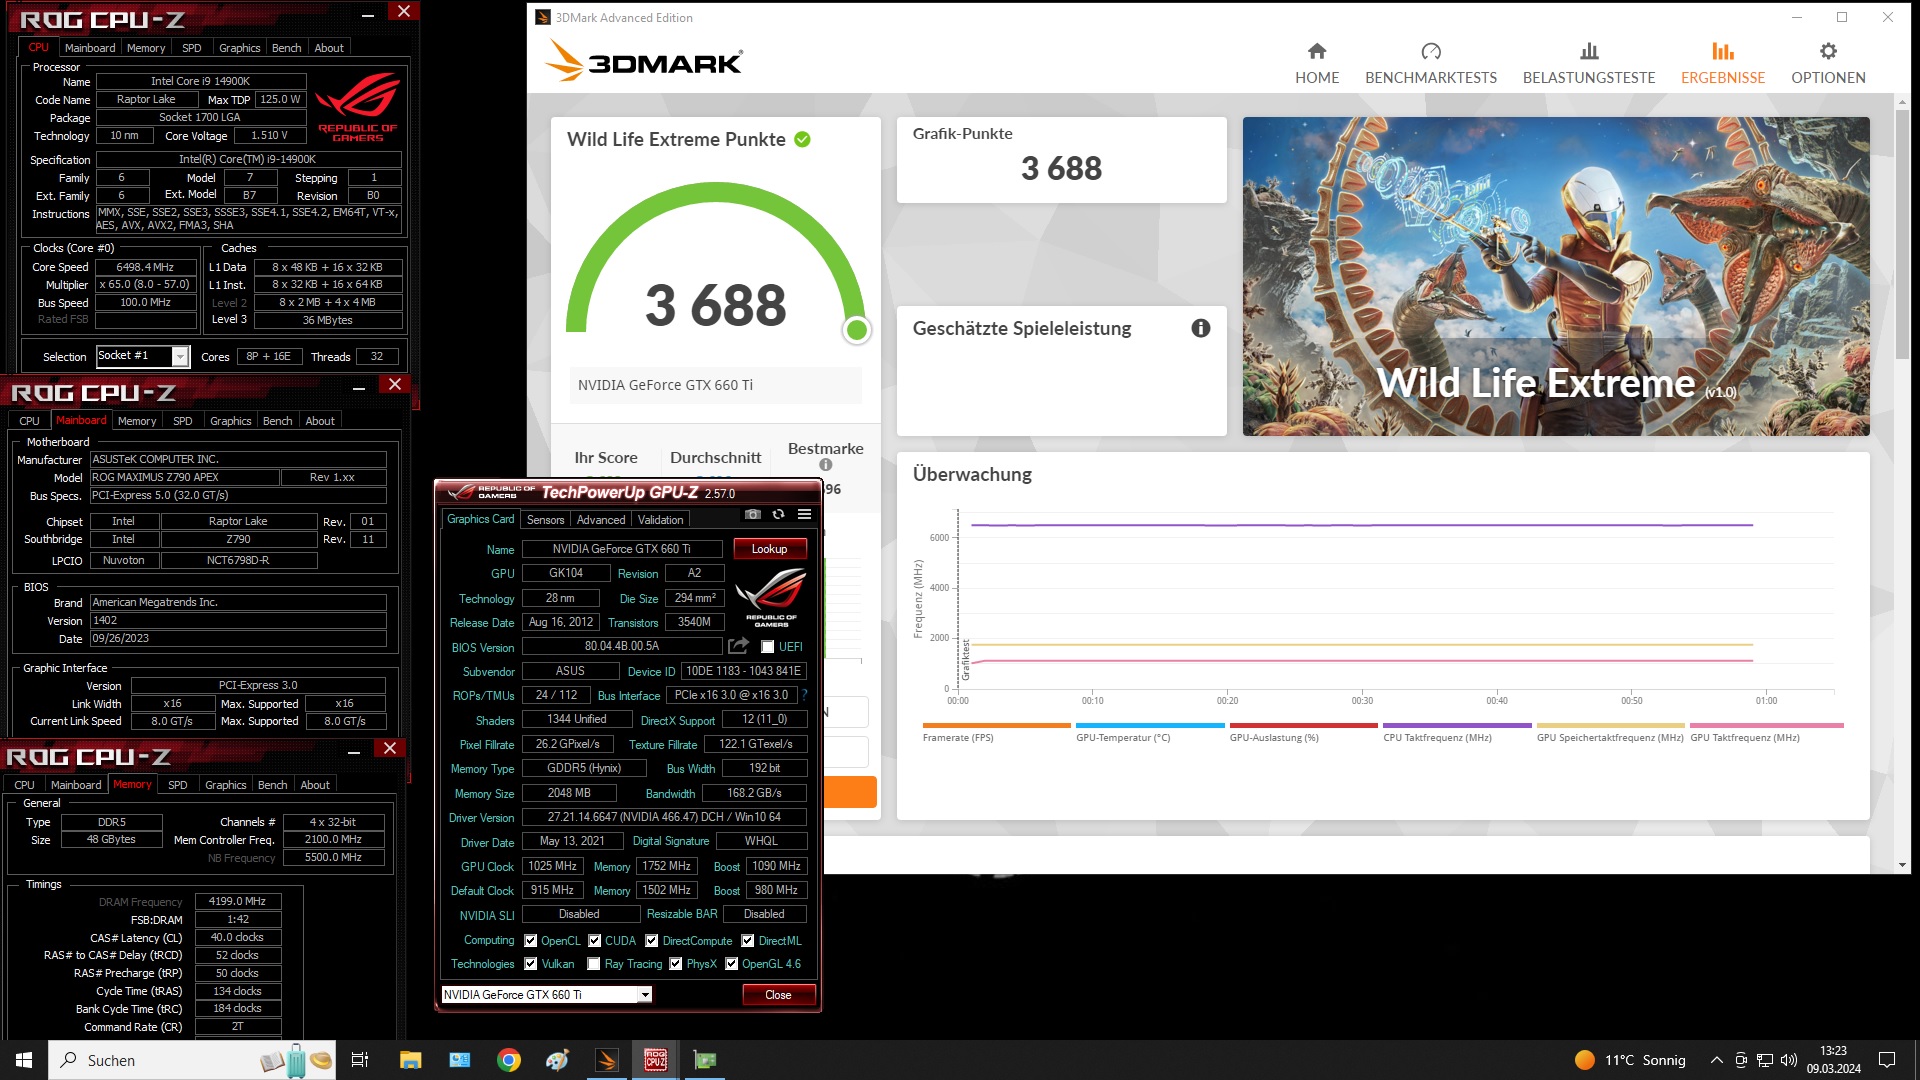Image resolution: width=1920 pixels, height=1080 pixels.
Task: Click the Durchschnitt score label
Action: (716, 457)
